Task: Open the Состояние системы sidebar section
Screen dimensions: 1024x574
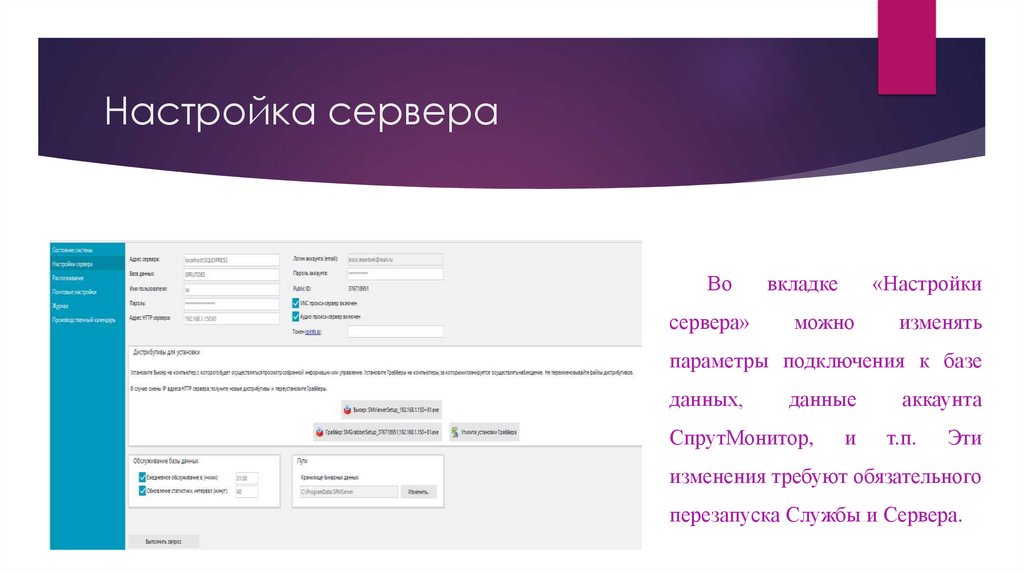Action: (x=72, y=250)
